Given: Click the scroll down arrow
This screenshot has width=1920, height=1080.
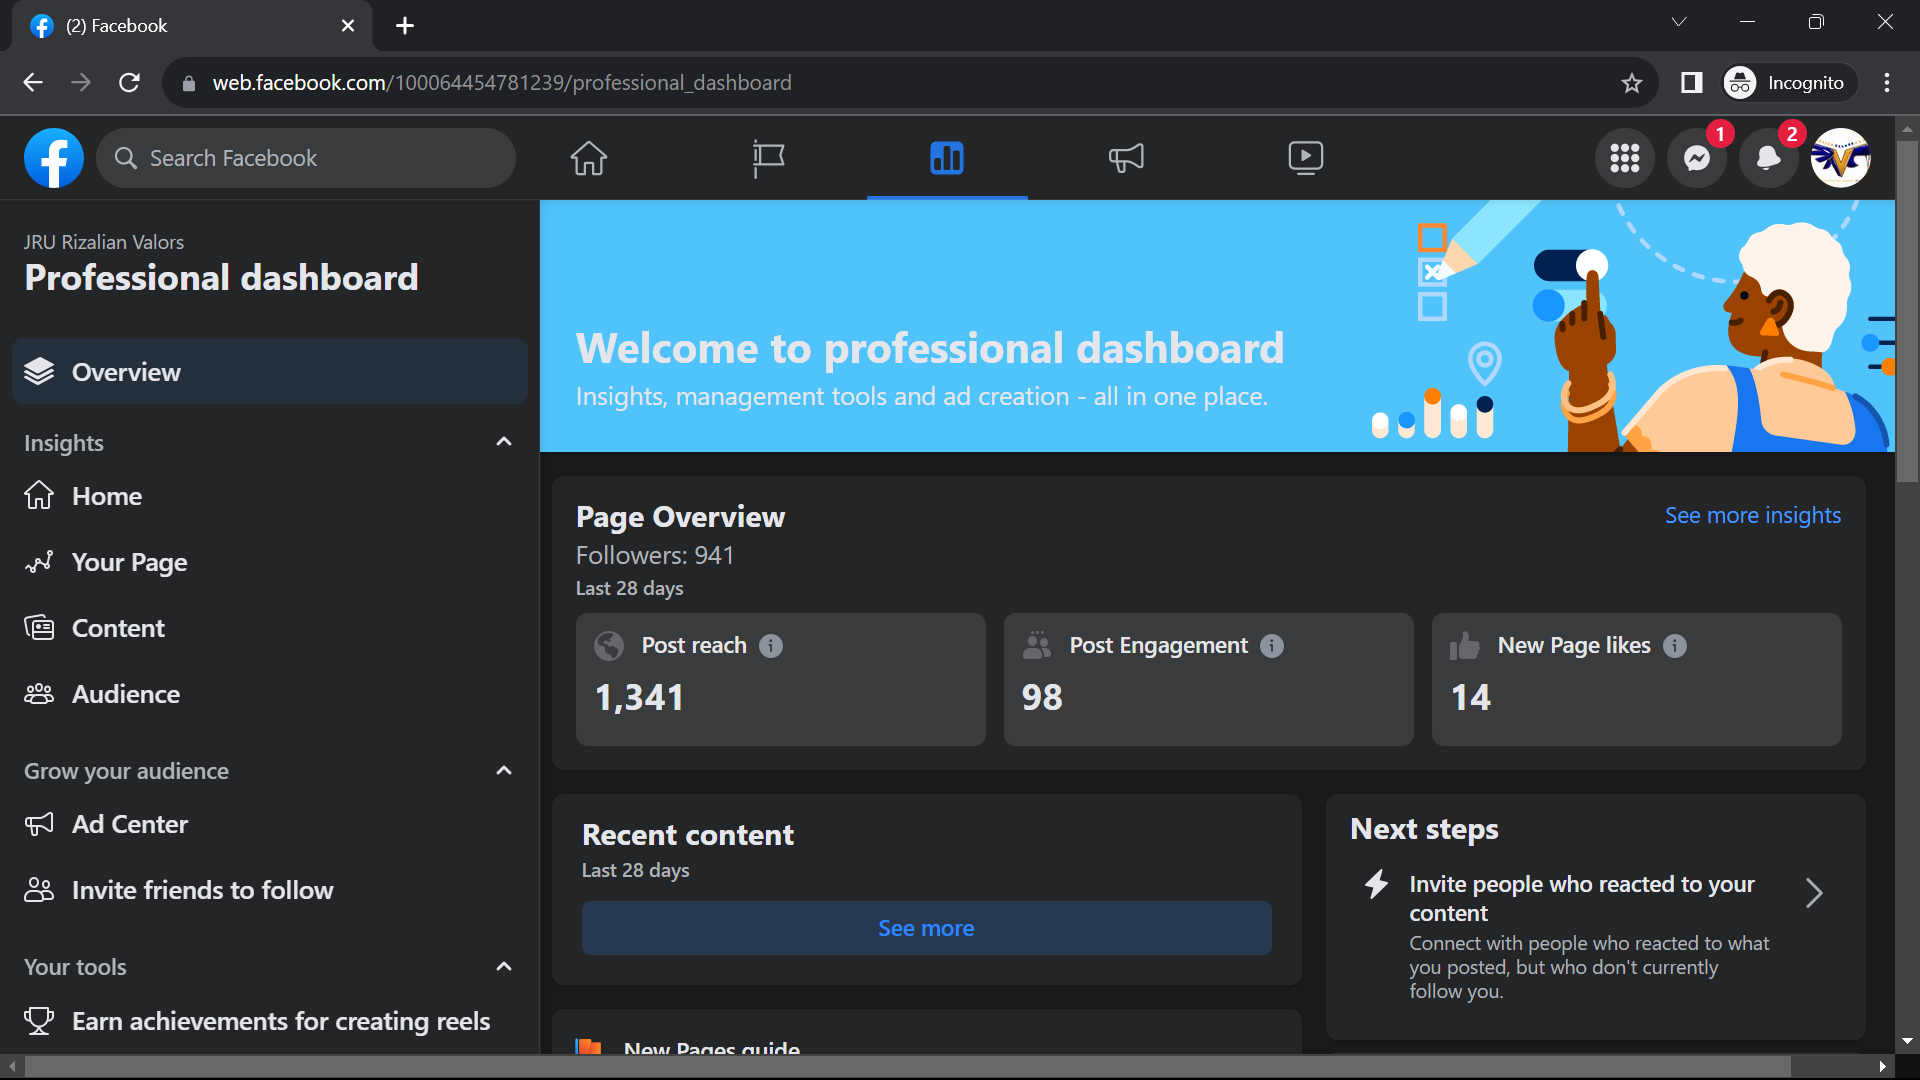Looking at the screenshot, I should coord(1907,1041).
